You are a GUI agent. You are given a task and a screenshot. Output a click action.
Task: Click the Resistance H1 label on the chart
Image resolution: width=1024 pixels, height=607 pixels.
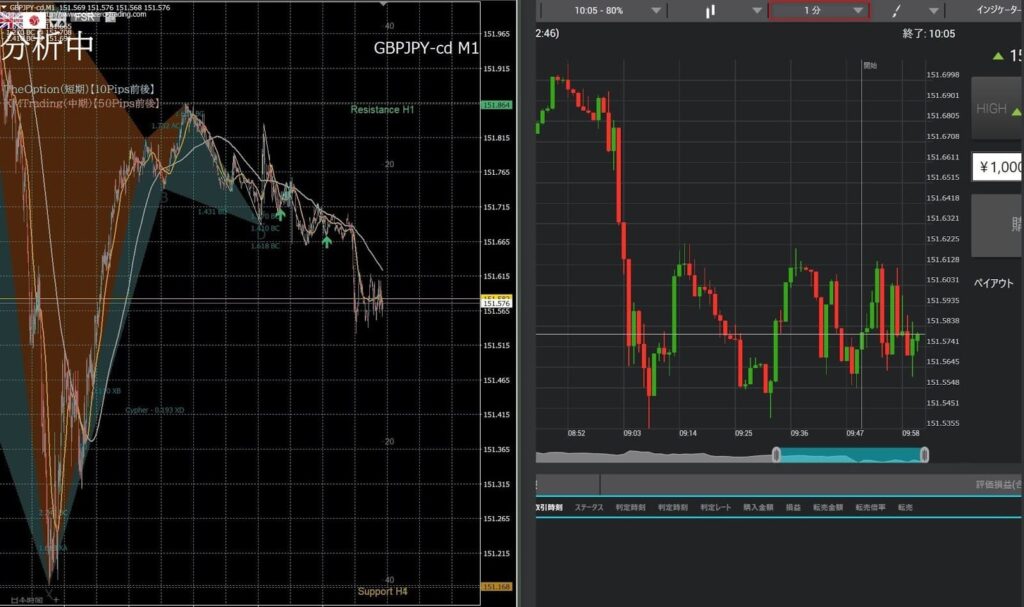pyautogui.click(x=382, y=110)
